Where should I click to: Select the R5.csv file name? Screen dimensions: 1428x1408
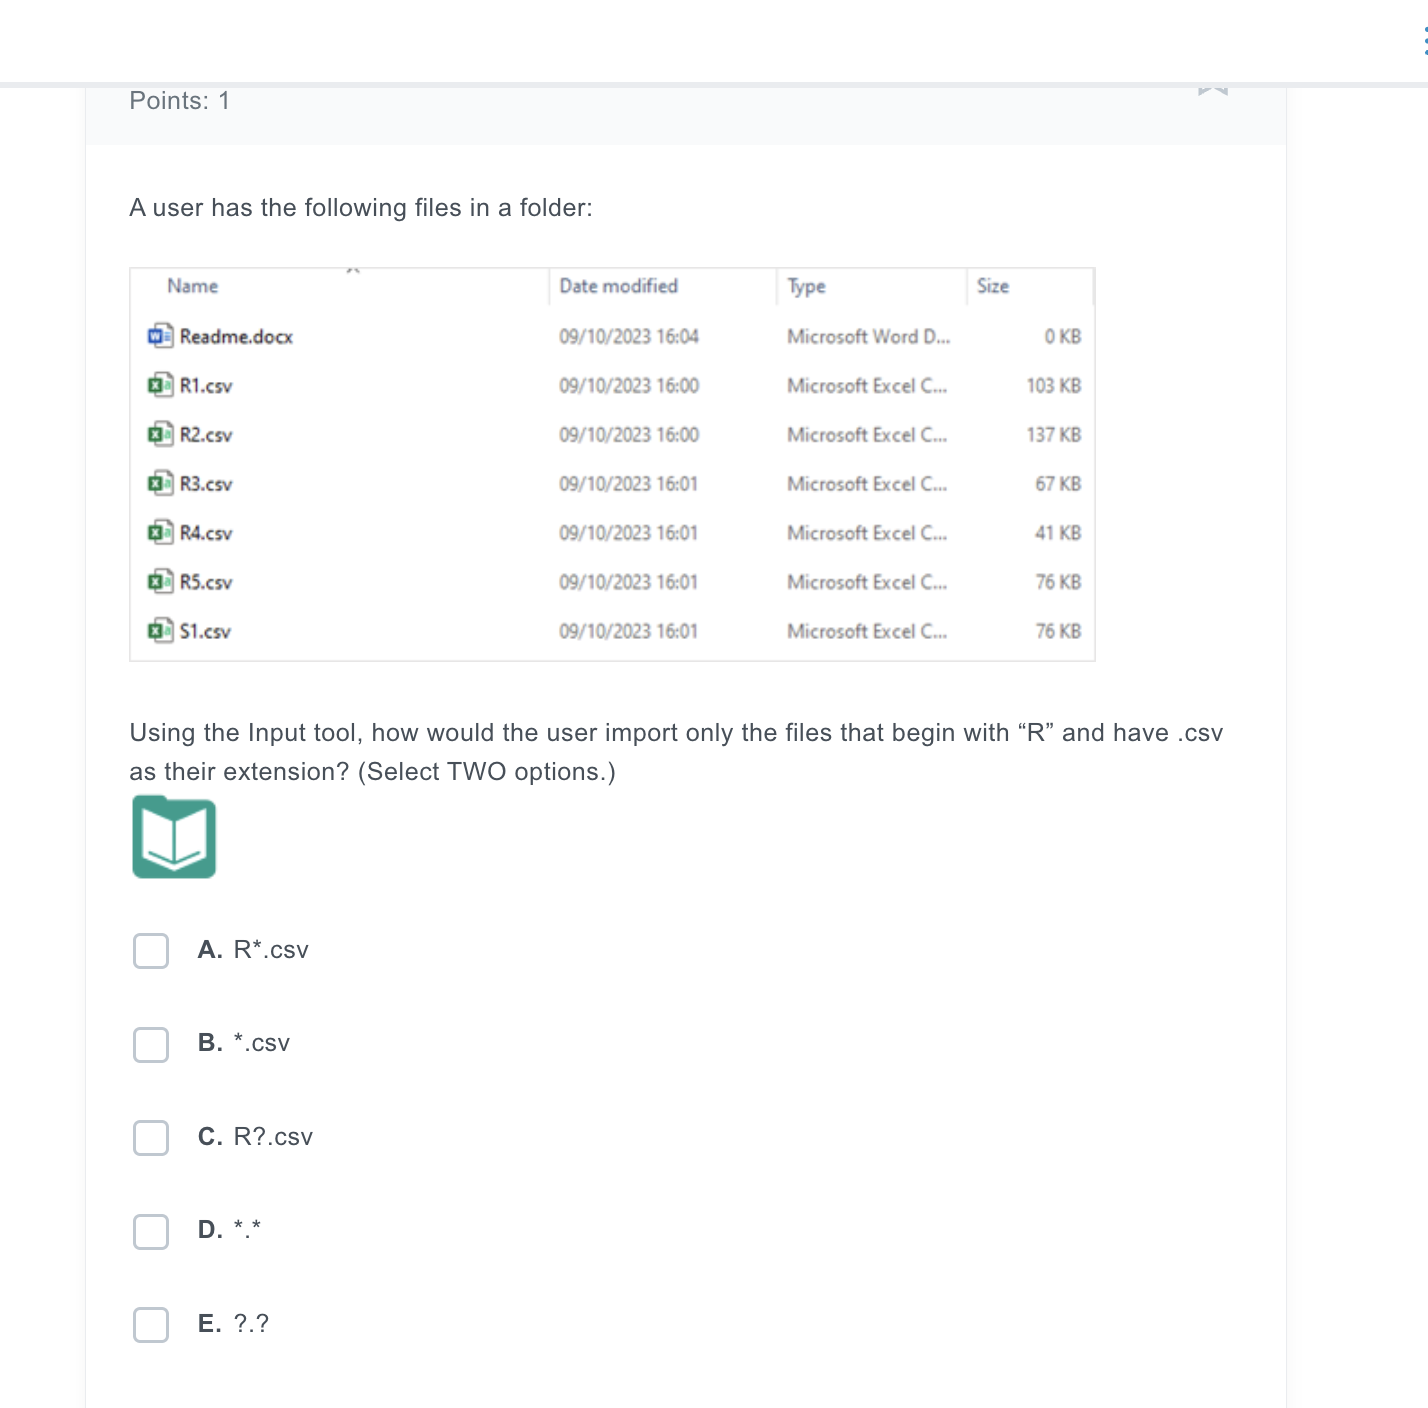point(206,582)
